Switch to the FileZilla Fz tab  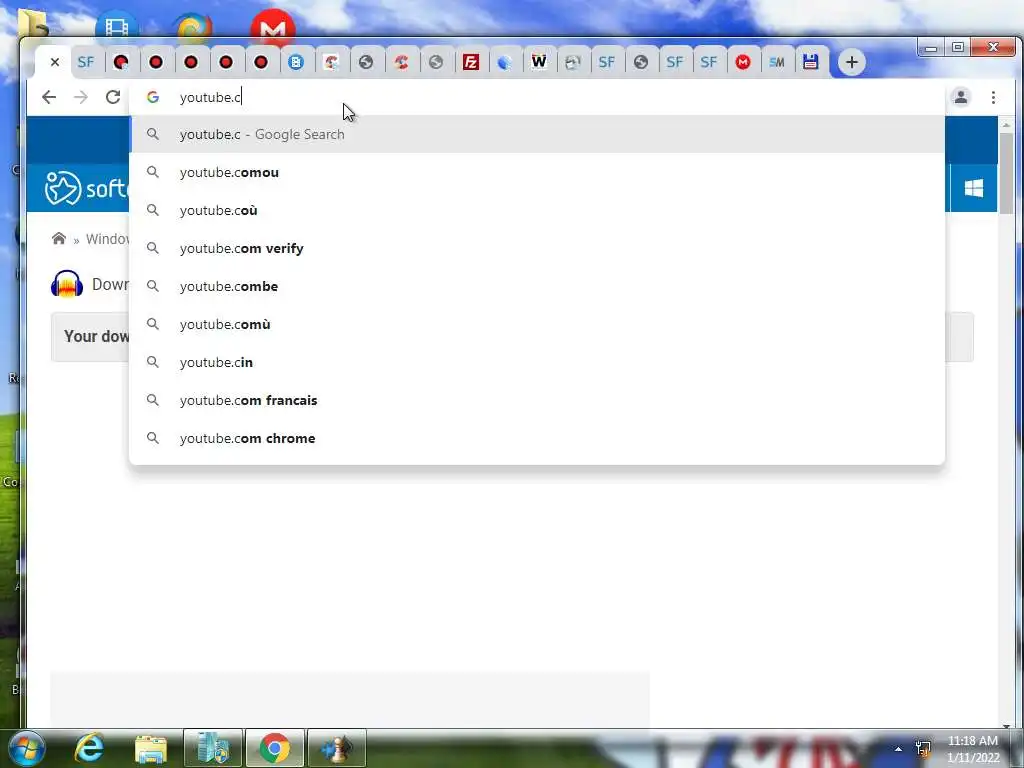pos(471,62)
